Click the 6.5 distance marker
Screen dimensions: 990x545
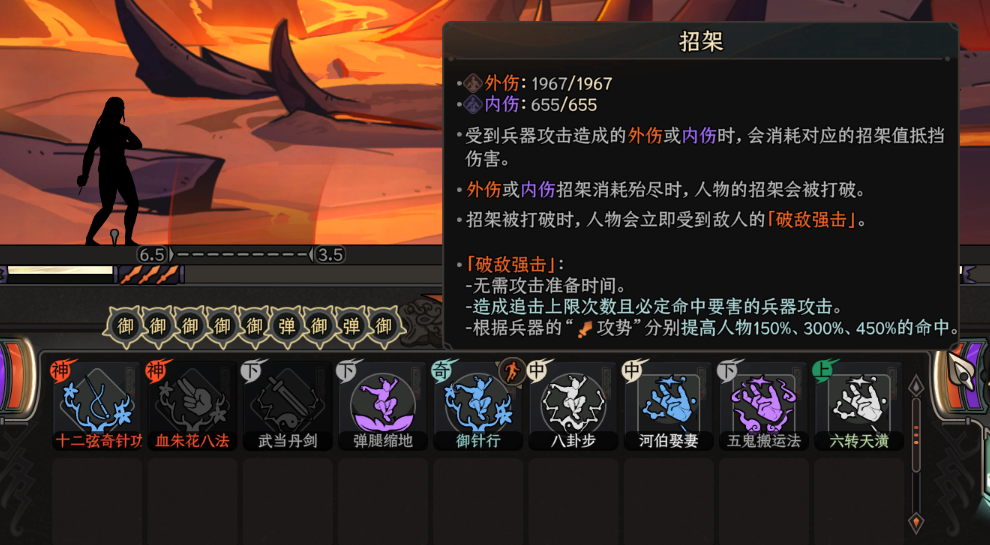click(152, 255)
